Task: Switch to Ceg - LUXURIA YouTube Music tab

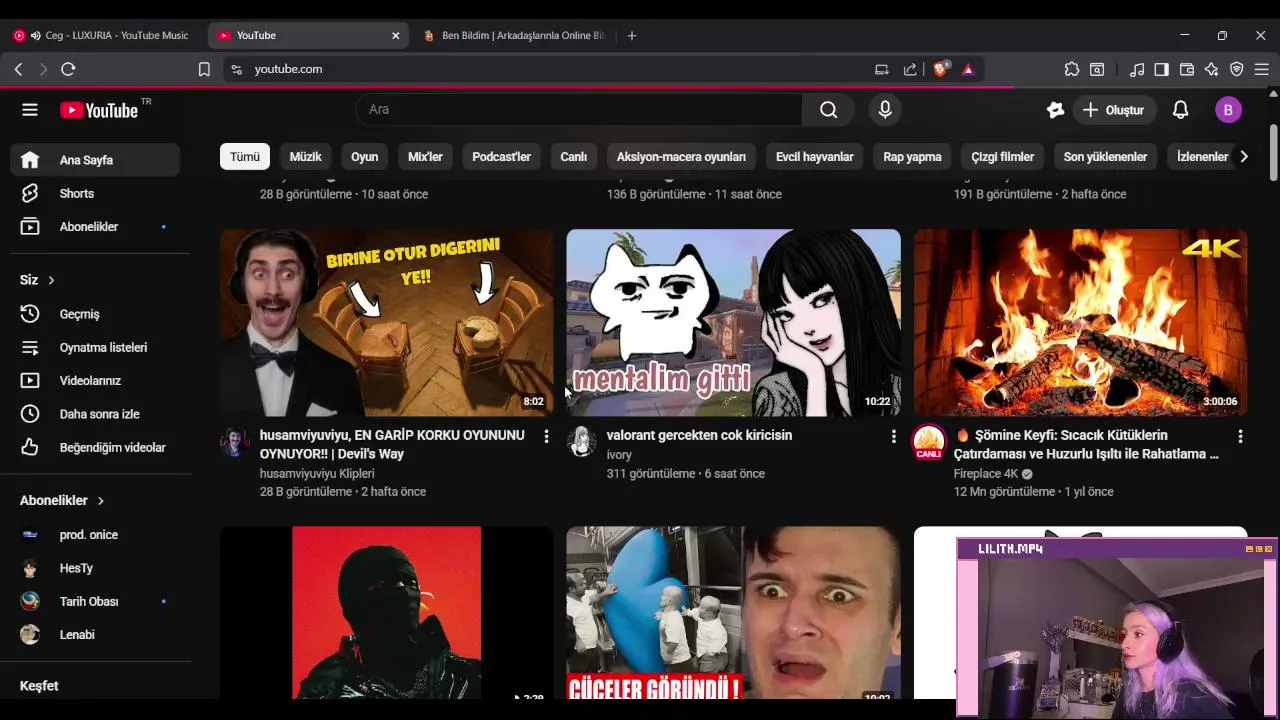Action: pyautogui.click(x=104, y=35)
